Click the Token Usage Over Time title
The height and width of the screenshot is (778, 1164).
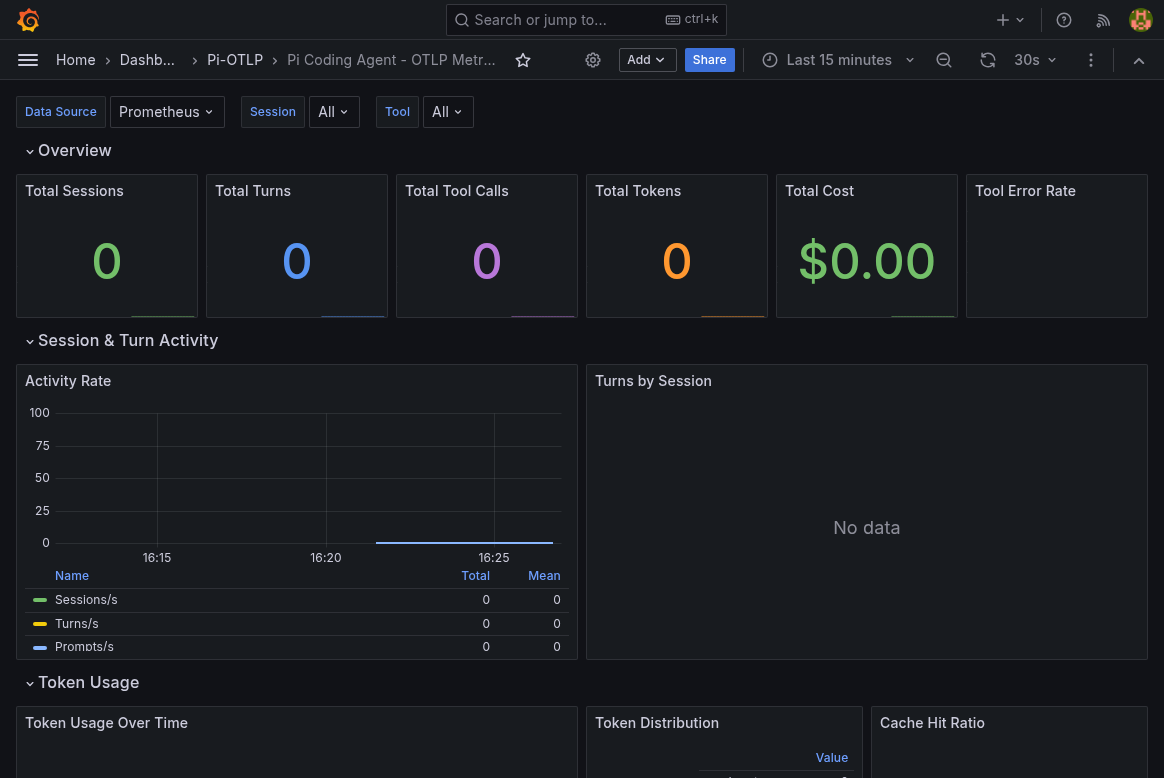(x=106, y=723)
